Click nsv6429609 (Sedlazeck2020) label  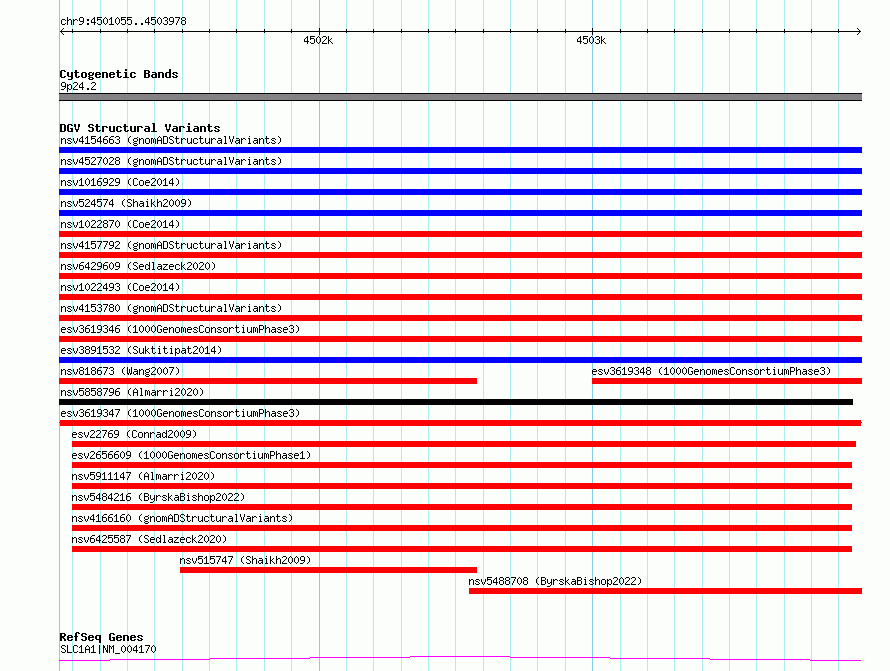coord(138,266)
